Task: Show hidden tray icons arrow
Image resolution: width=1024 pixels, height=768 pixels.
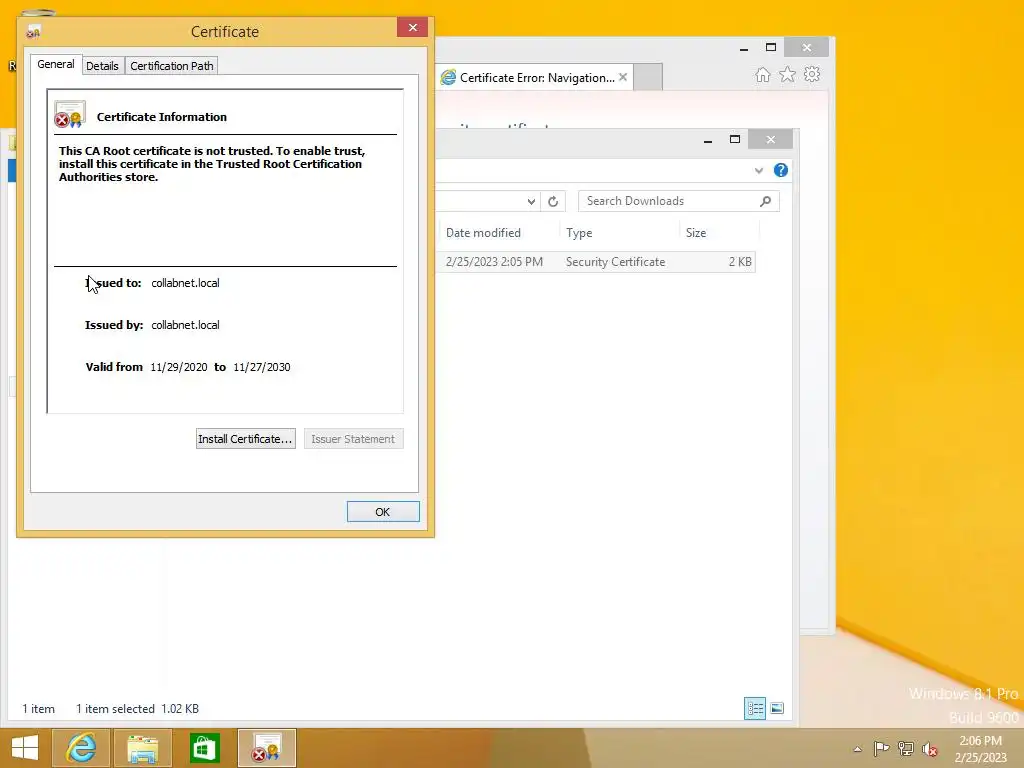Action: pos(857,749)
